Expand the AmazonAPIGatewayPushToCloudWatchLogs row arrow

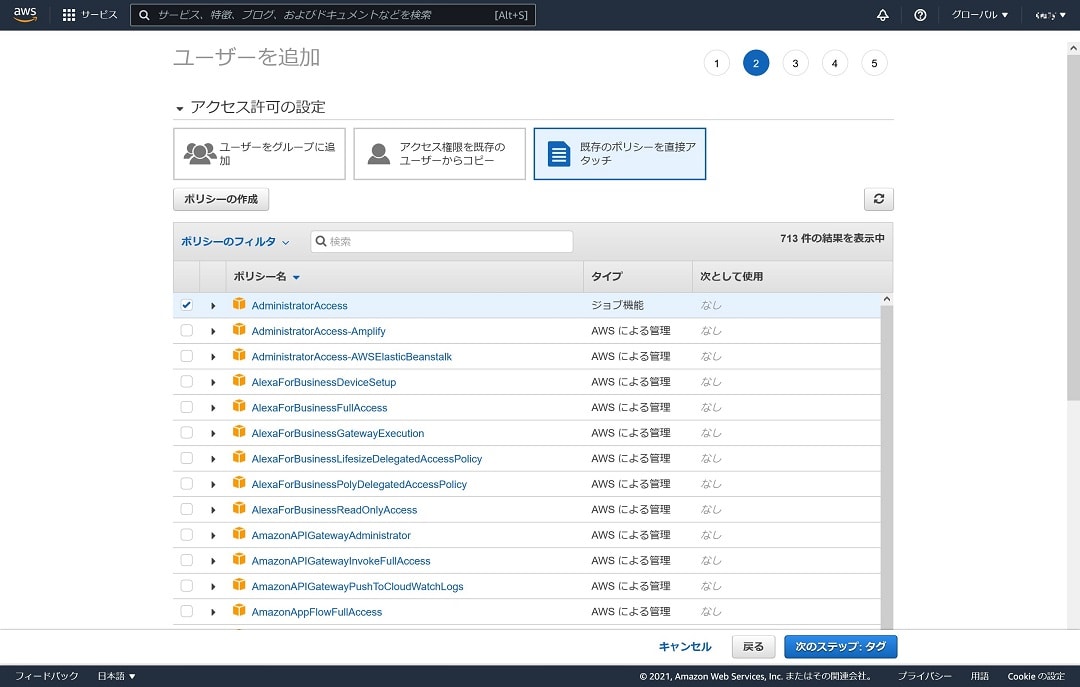[x=213, y=586]
